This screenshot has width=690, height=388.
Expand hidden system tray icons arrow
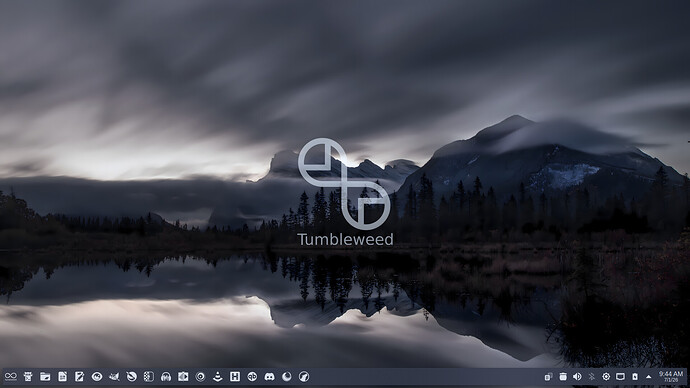pyautogui.click(x=649, y=377)
